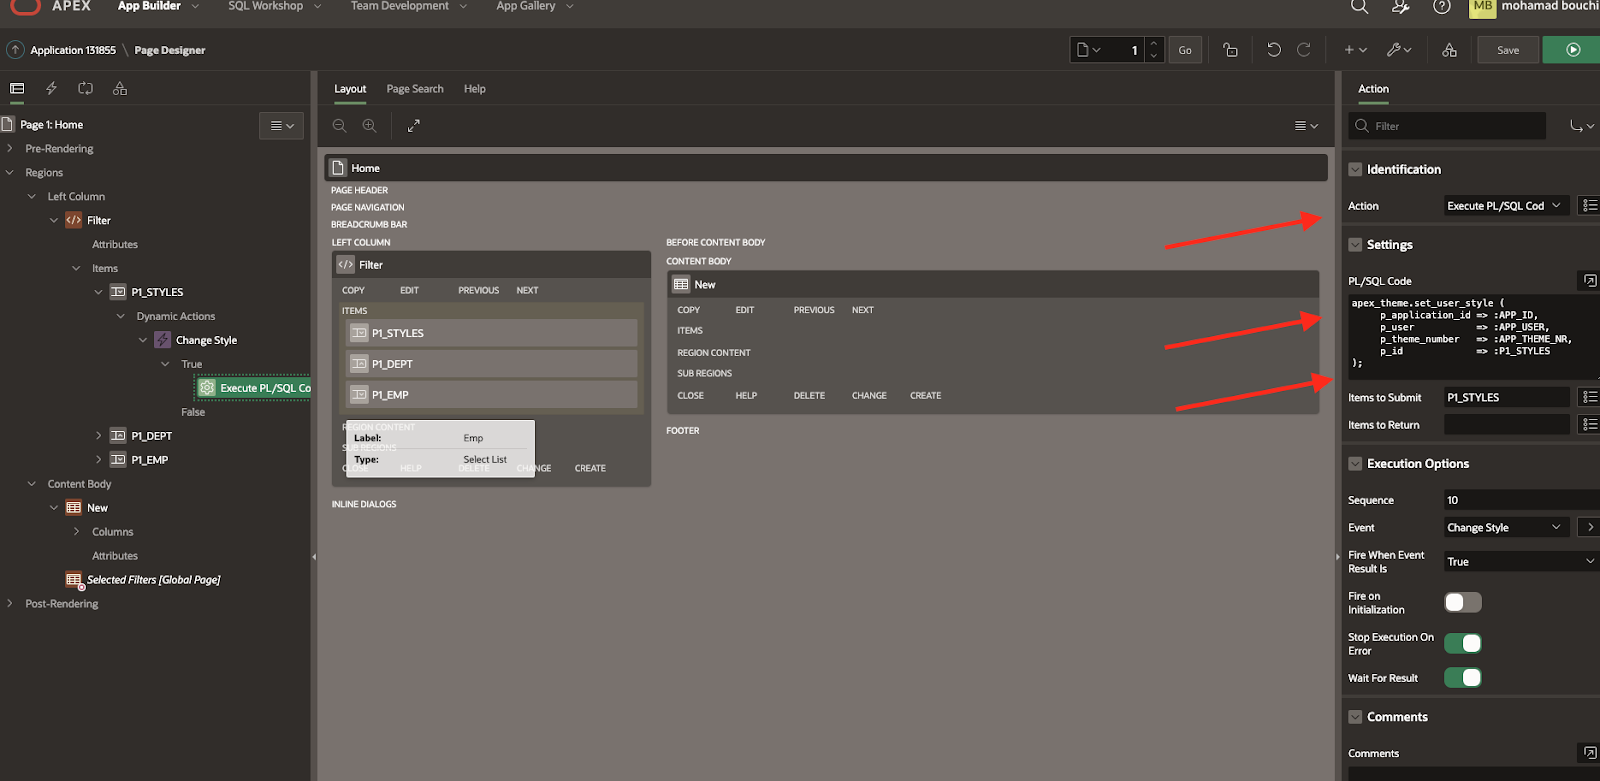
Task: Select P1_DEPT item in layout
Action: pyautogui.click(x=492, y=364)
